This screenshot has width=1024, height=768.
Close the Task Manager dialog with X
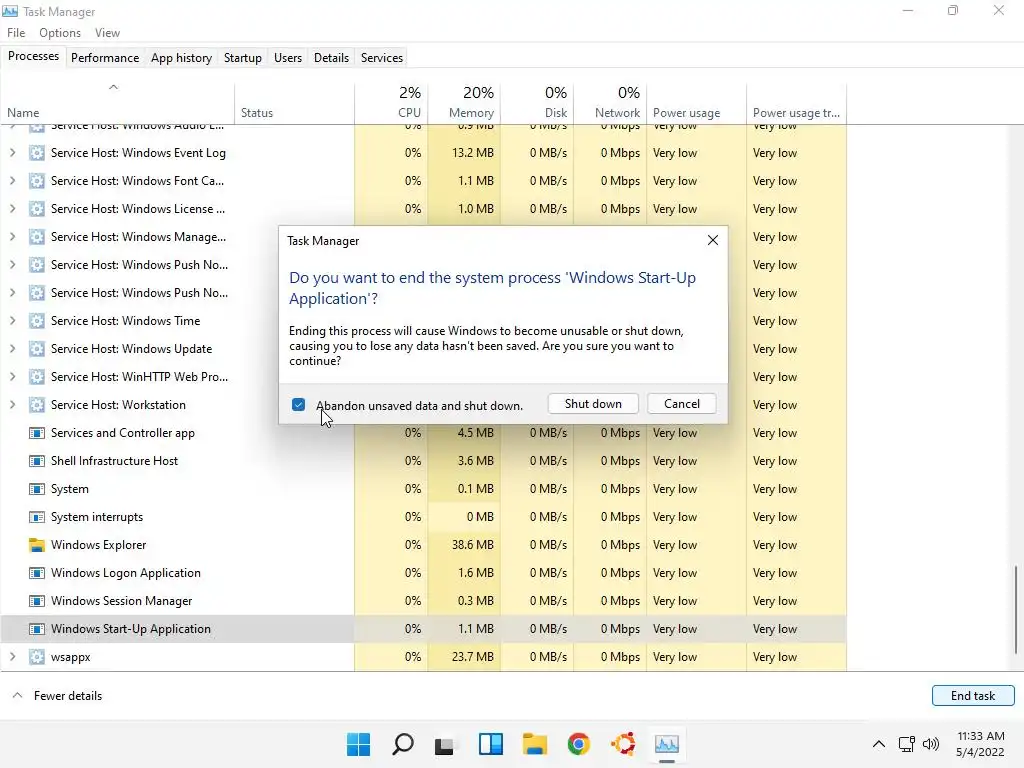click(713, 240)
